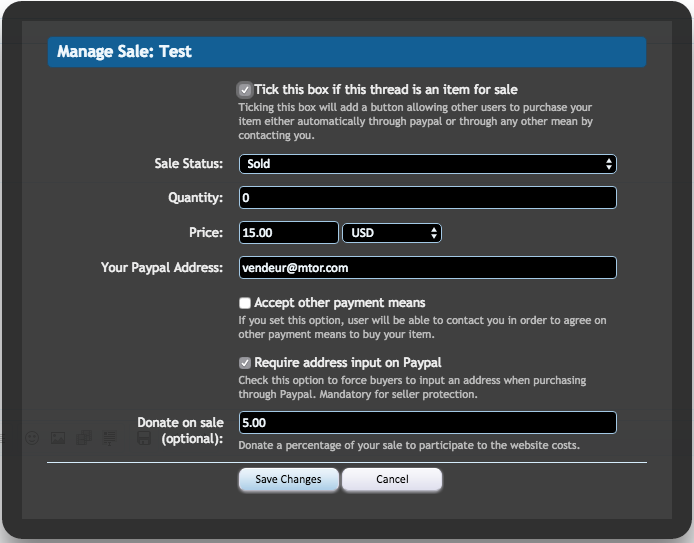Click the dimmed stacked windows icon
The height and width of the screenshot is (543, 694).
point(85,437)
